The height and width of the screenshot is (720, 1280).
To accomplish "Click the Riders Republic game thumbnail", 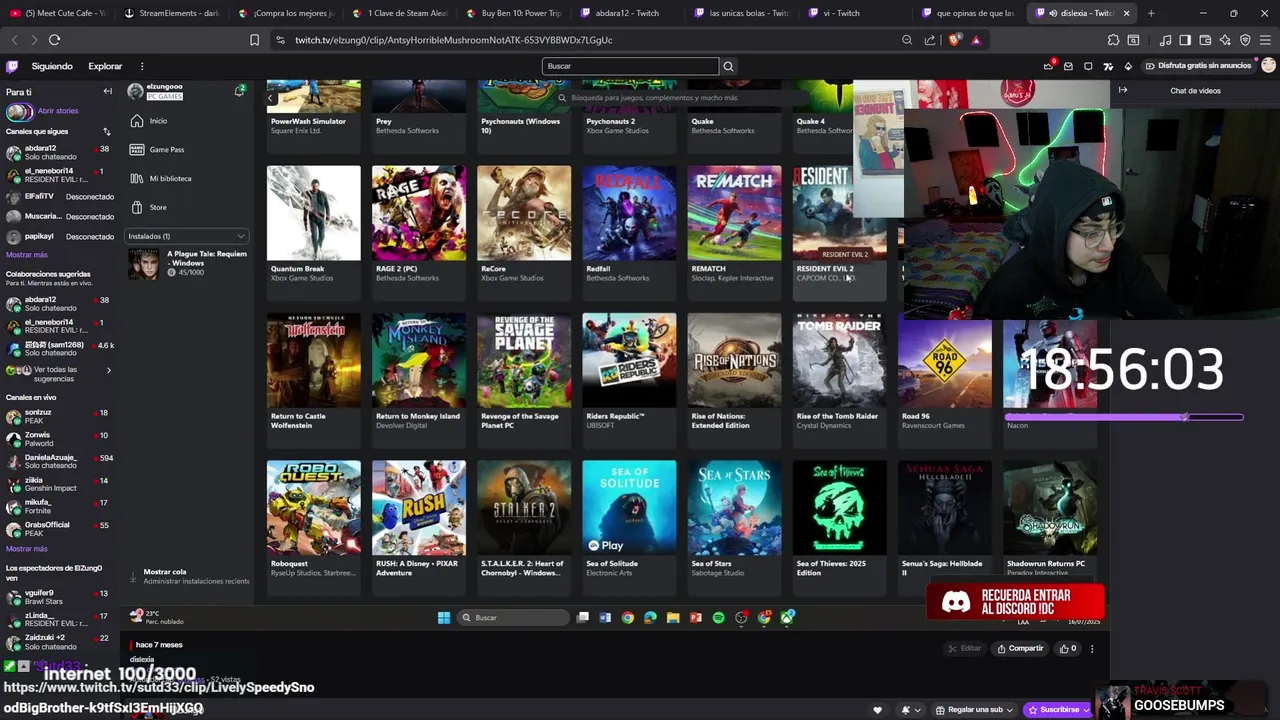I will coord(629,361).
